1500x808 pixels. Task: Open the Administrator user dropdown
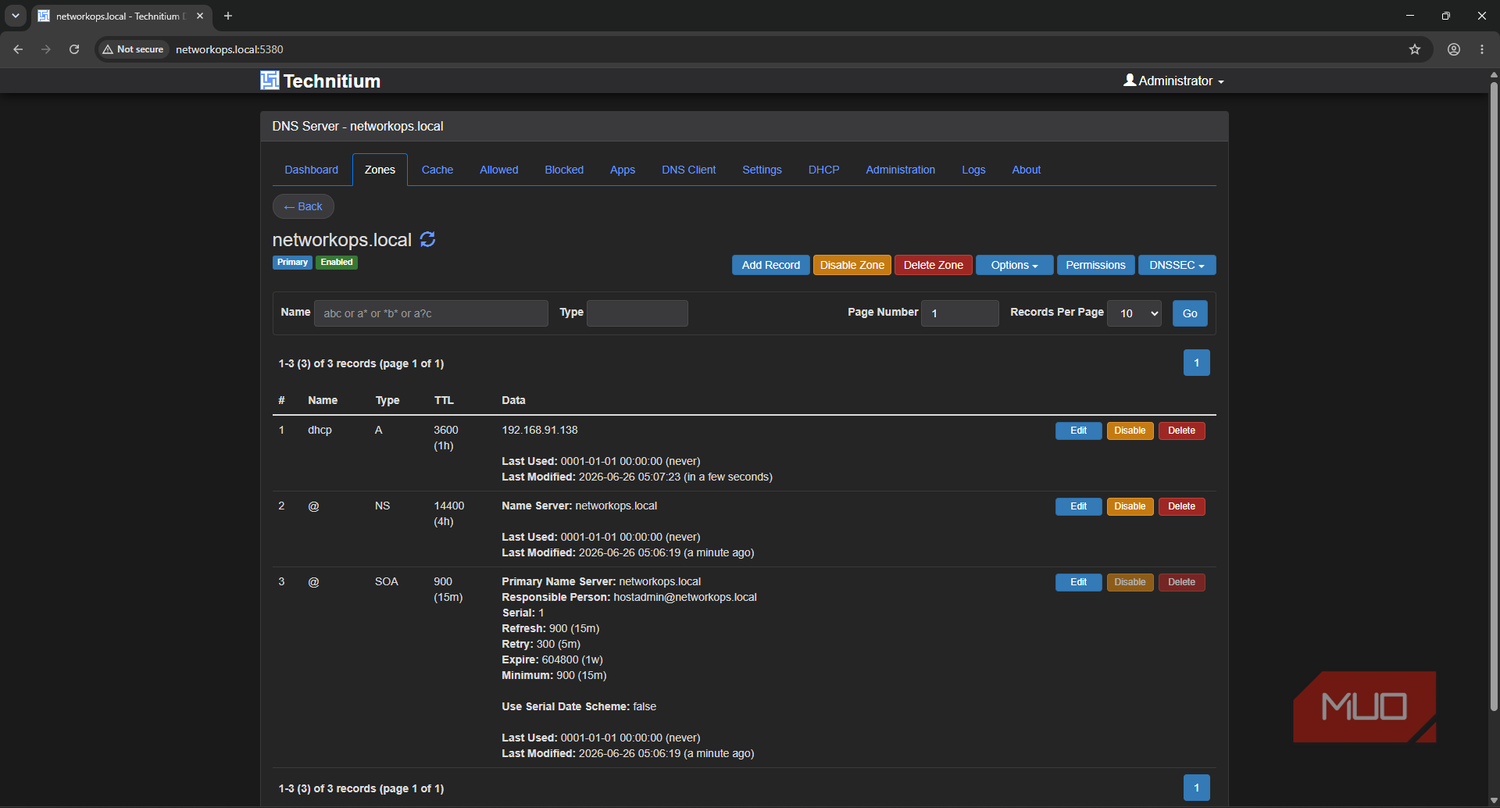click(1174, 81)
